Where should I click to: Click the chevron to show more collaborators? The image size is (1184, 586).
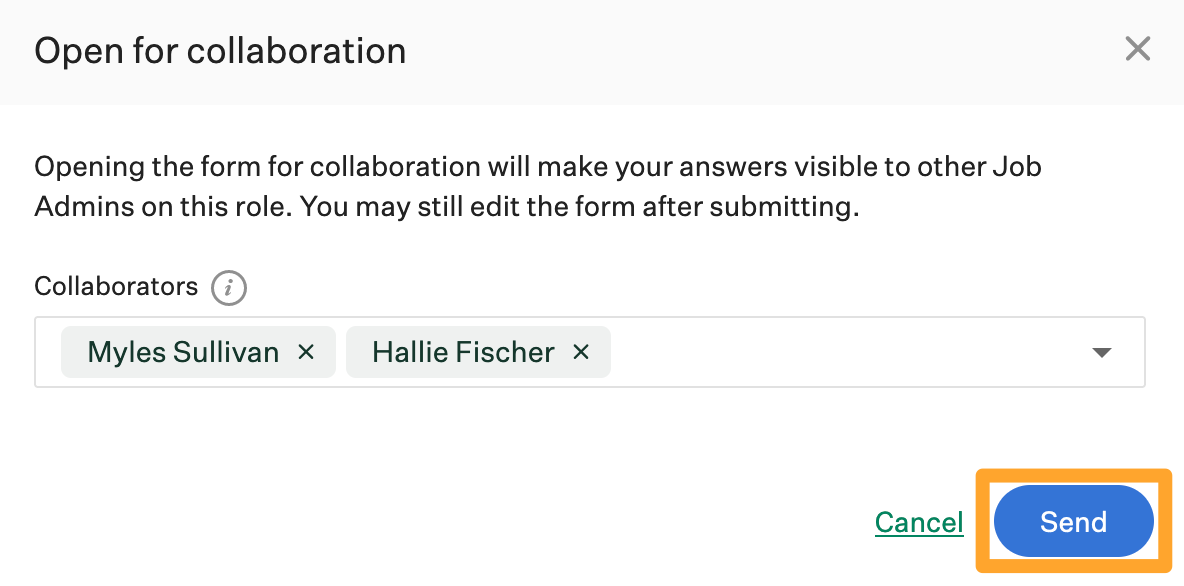point(1101,352)
